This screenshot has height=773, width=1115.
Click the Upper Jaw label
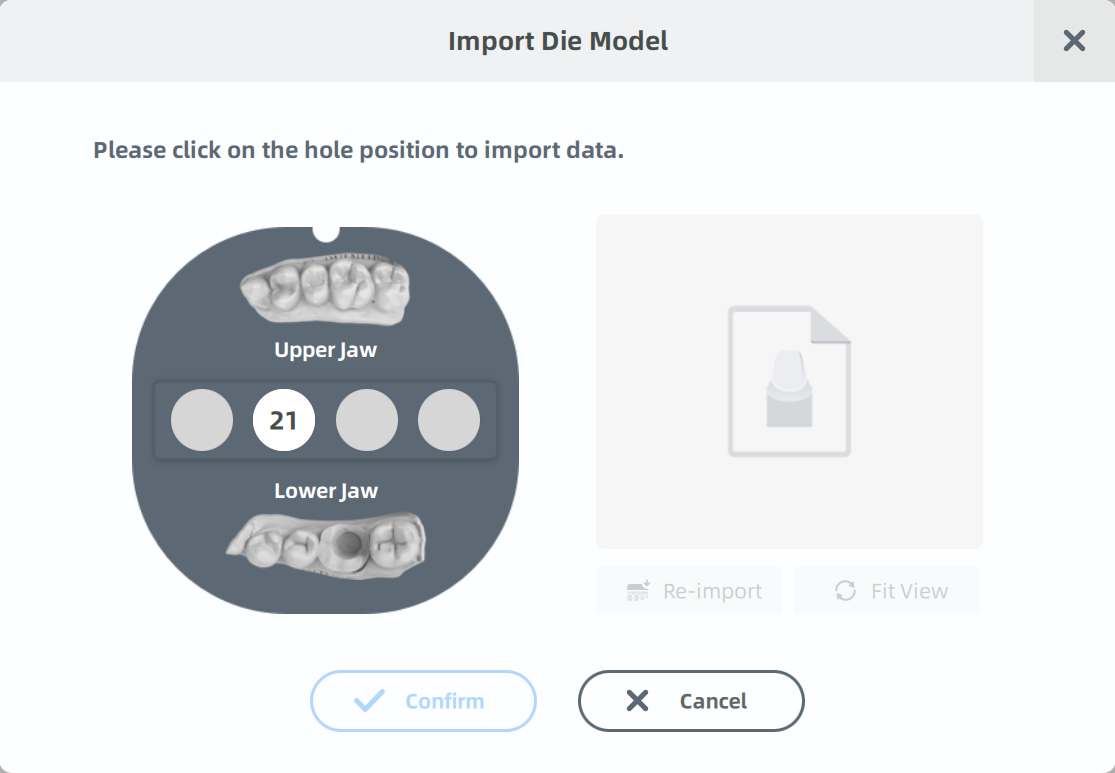(326, 350)
